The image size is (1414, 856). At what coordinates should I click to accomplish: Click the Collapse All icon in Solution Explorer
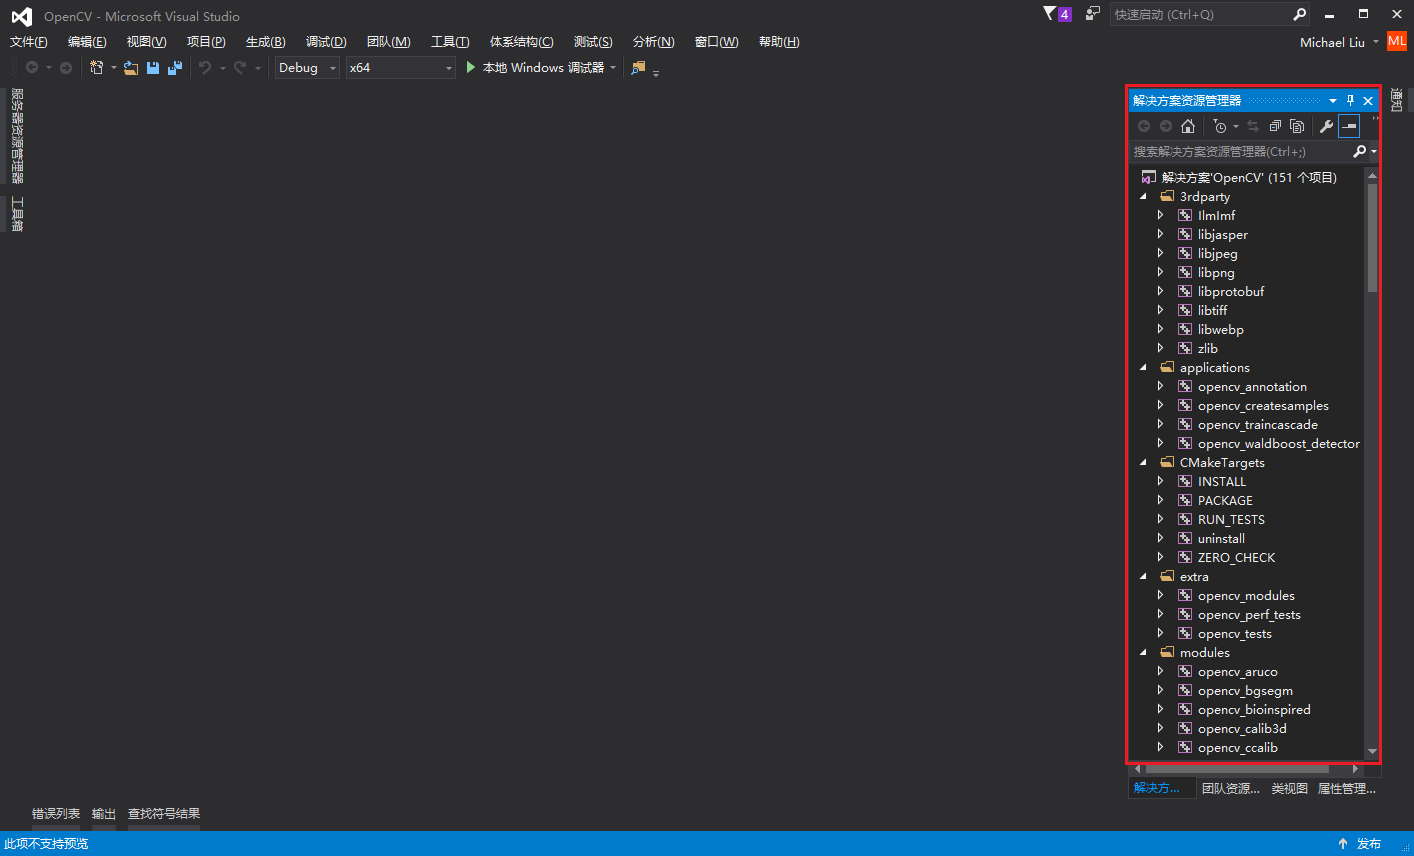click(1275, 126)
